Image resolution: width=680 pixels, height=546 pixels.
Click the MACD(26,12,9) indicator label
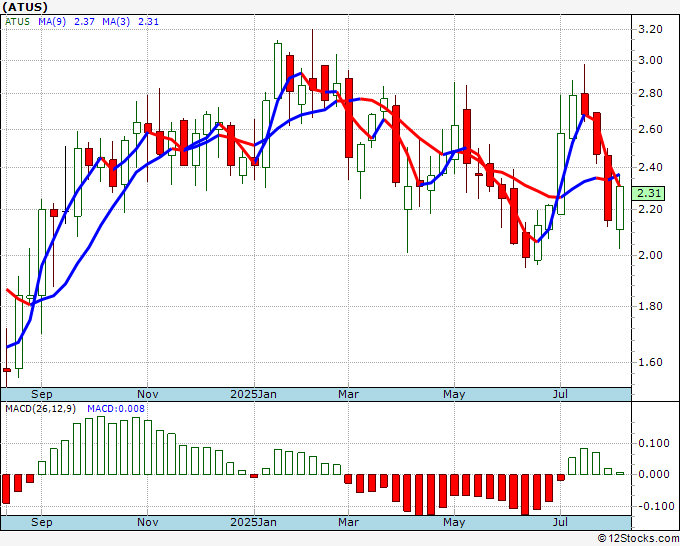[41, 409]
